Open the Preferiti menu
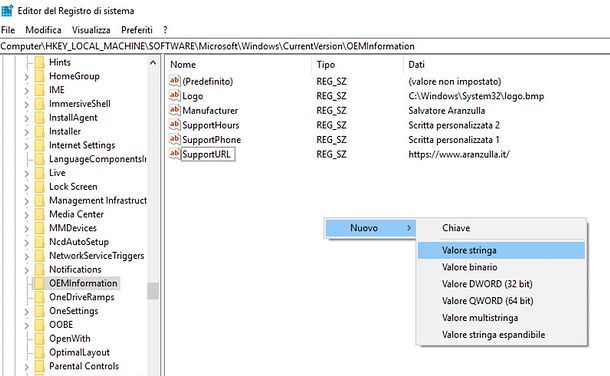Image resolution: width=610 pixels, height=376 pixels. [137, 30]
